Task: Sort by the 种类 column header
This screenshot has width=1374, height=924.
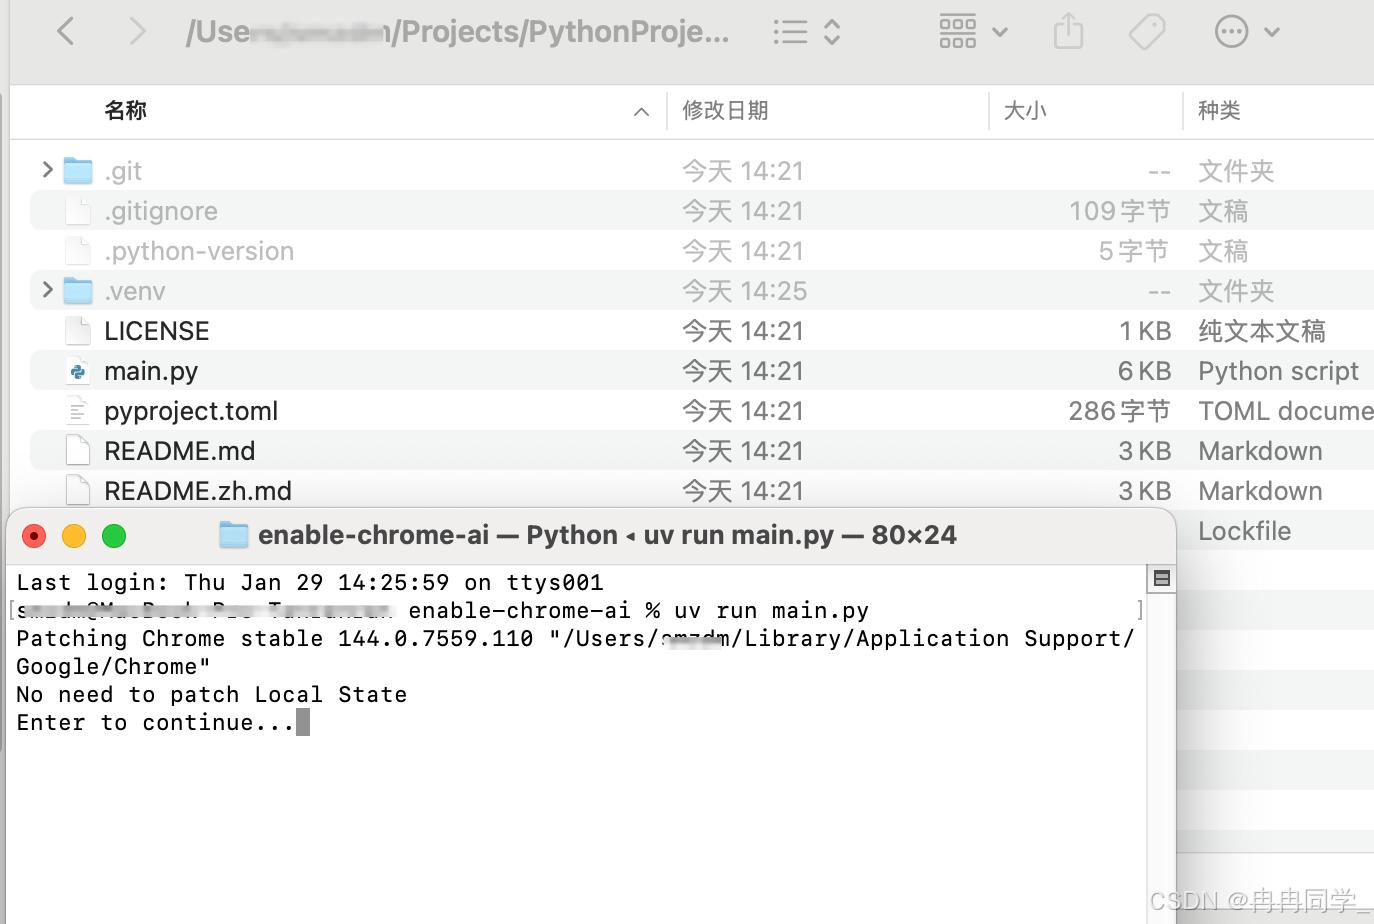Action: point(1219,110)
